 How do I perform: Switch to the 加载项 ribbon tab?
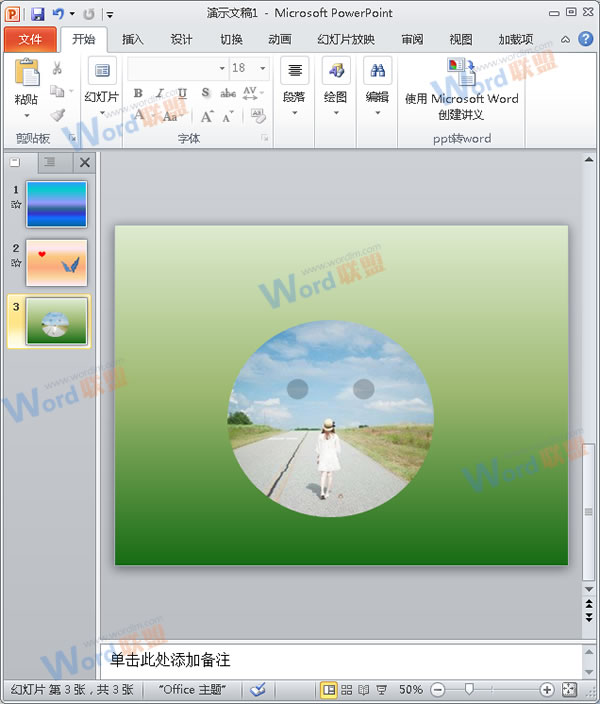coord(516,40)
